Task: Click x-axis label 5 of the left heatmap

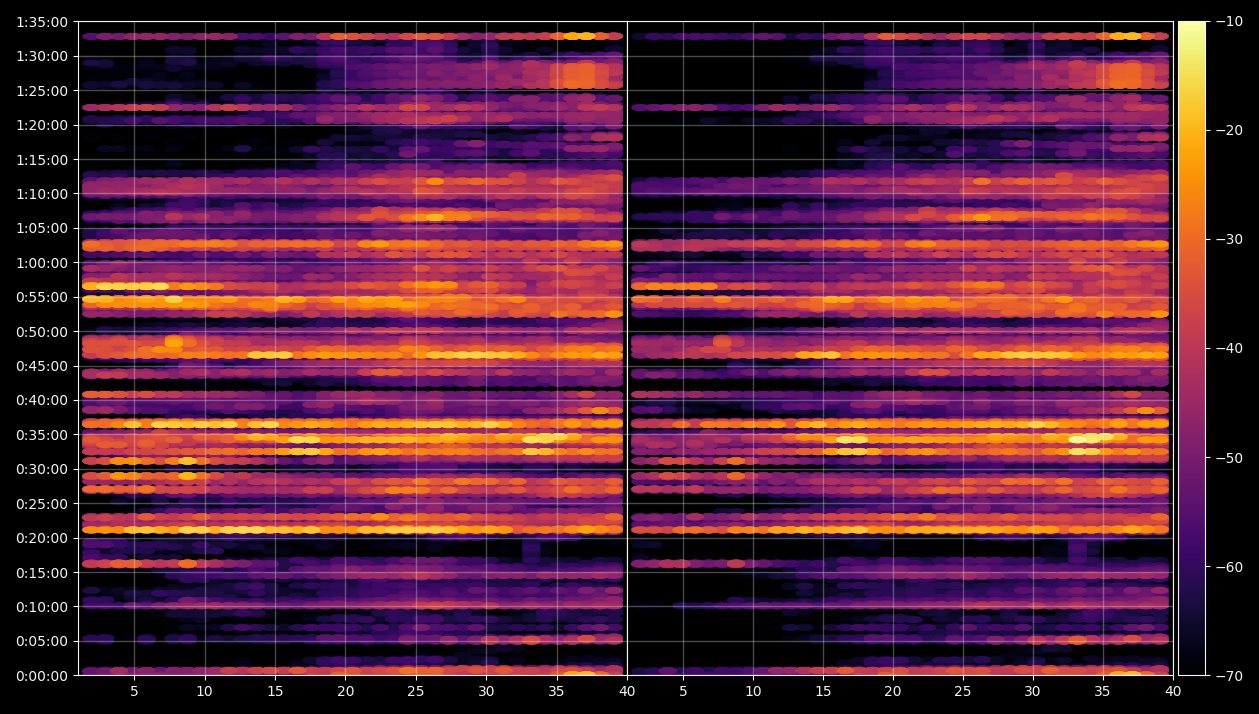Action: click(134, 691)
